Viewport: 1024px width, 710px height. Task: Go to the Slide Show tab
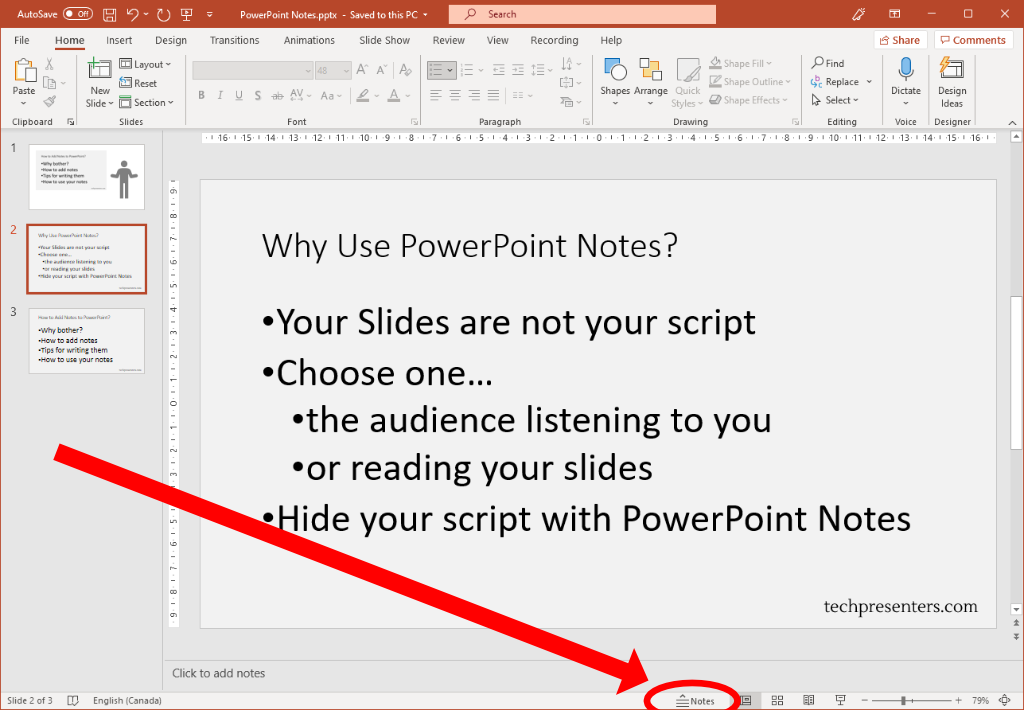point(384,40)
